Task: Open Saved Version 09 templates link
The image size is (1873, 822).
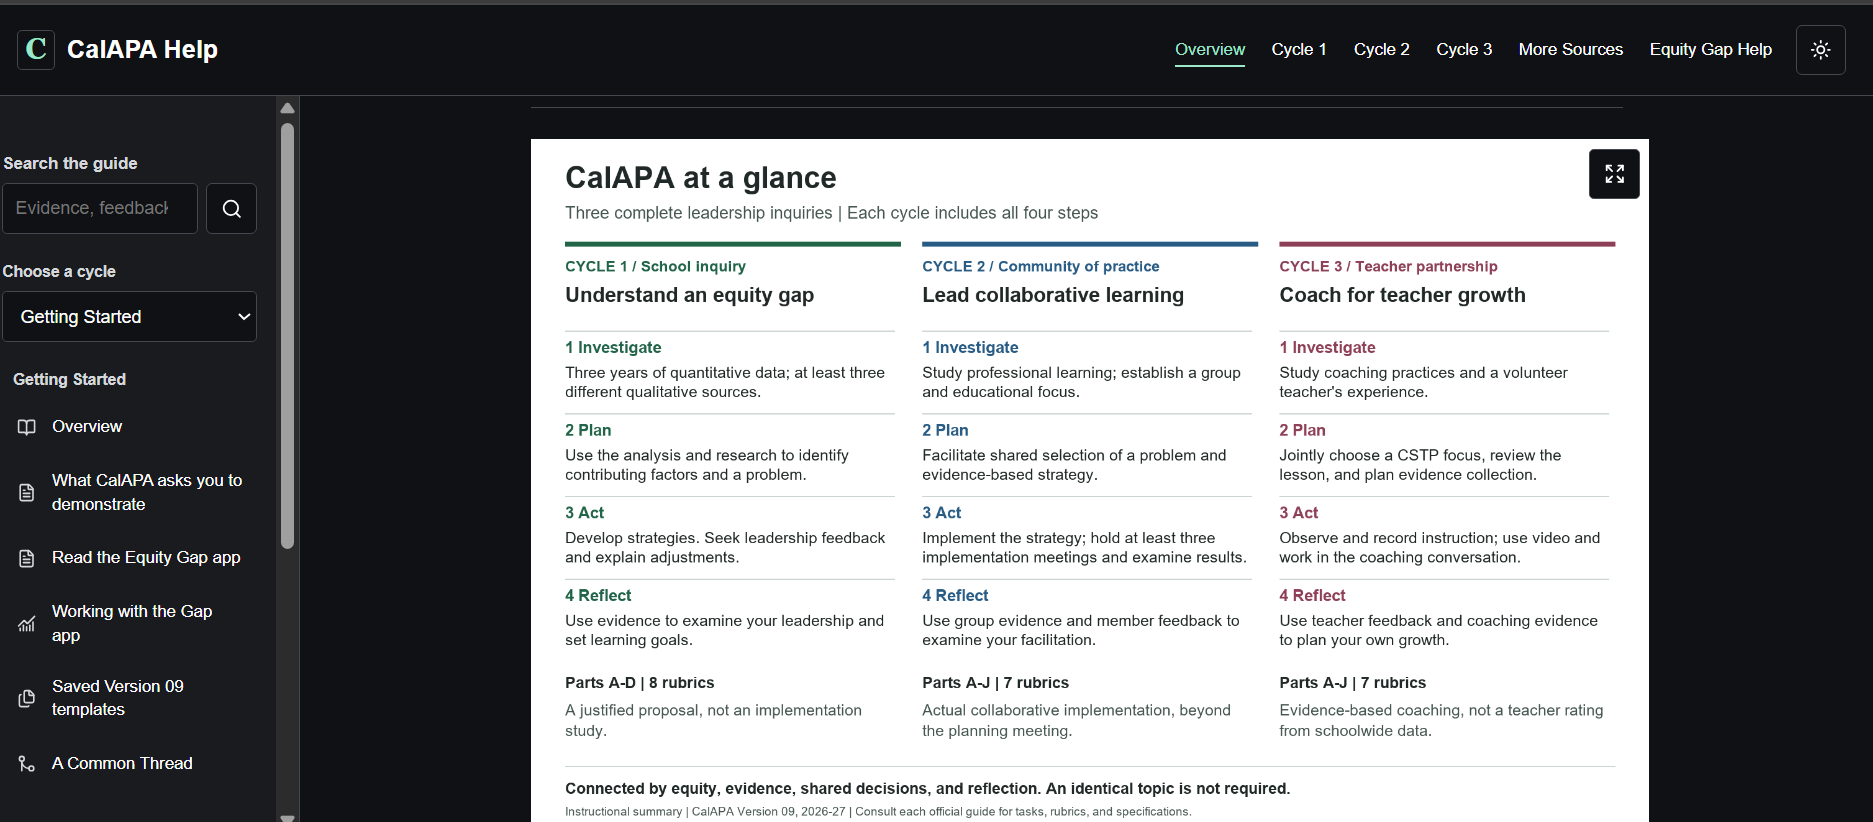Action: [118, 697]
